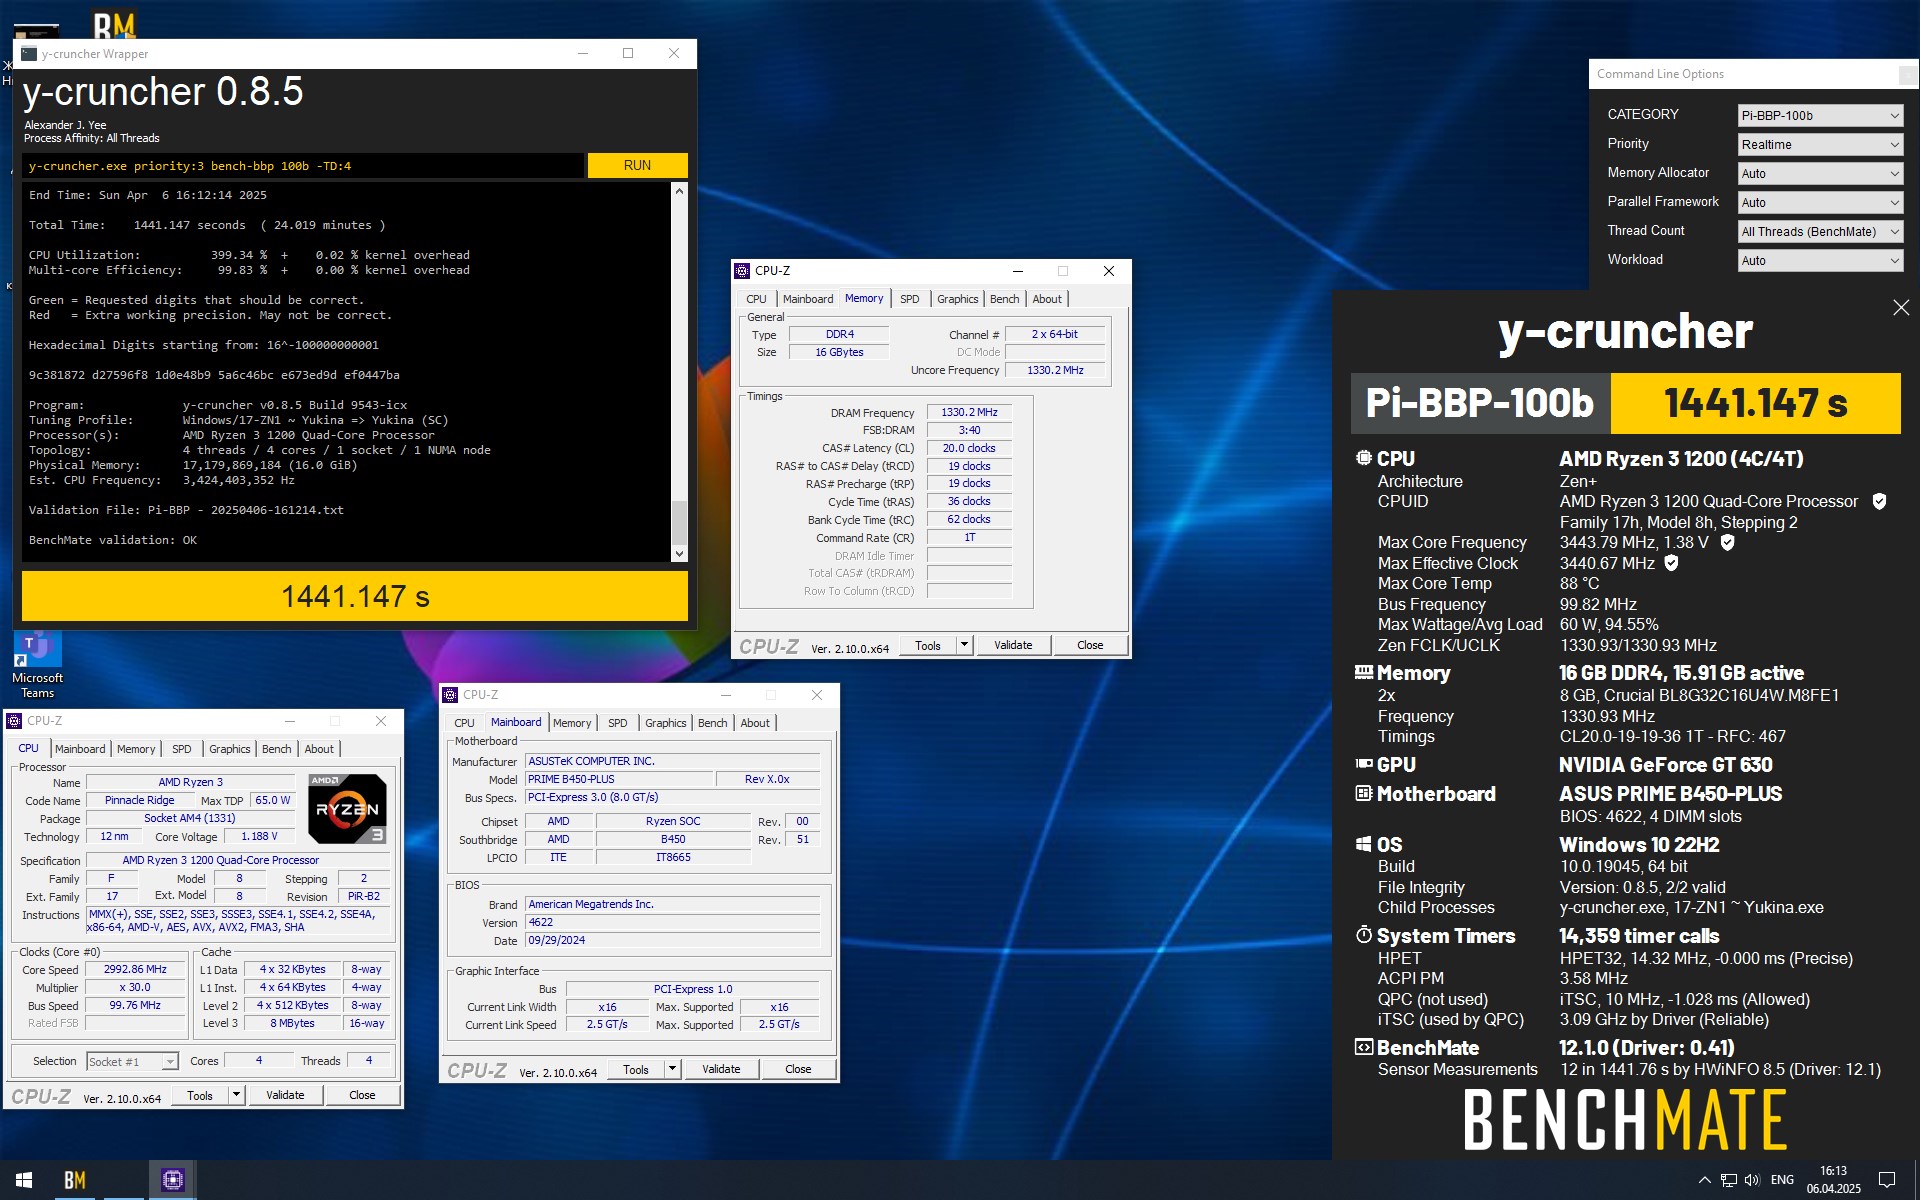Viewport: 1920px width, 1200px height.
Task: Expand the Memory Allocator dropdown
Action: (x=1820, y=173)
